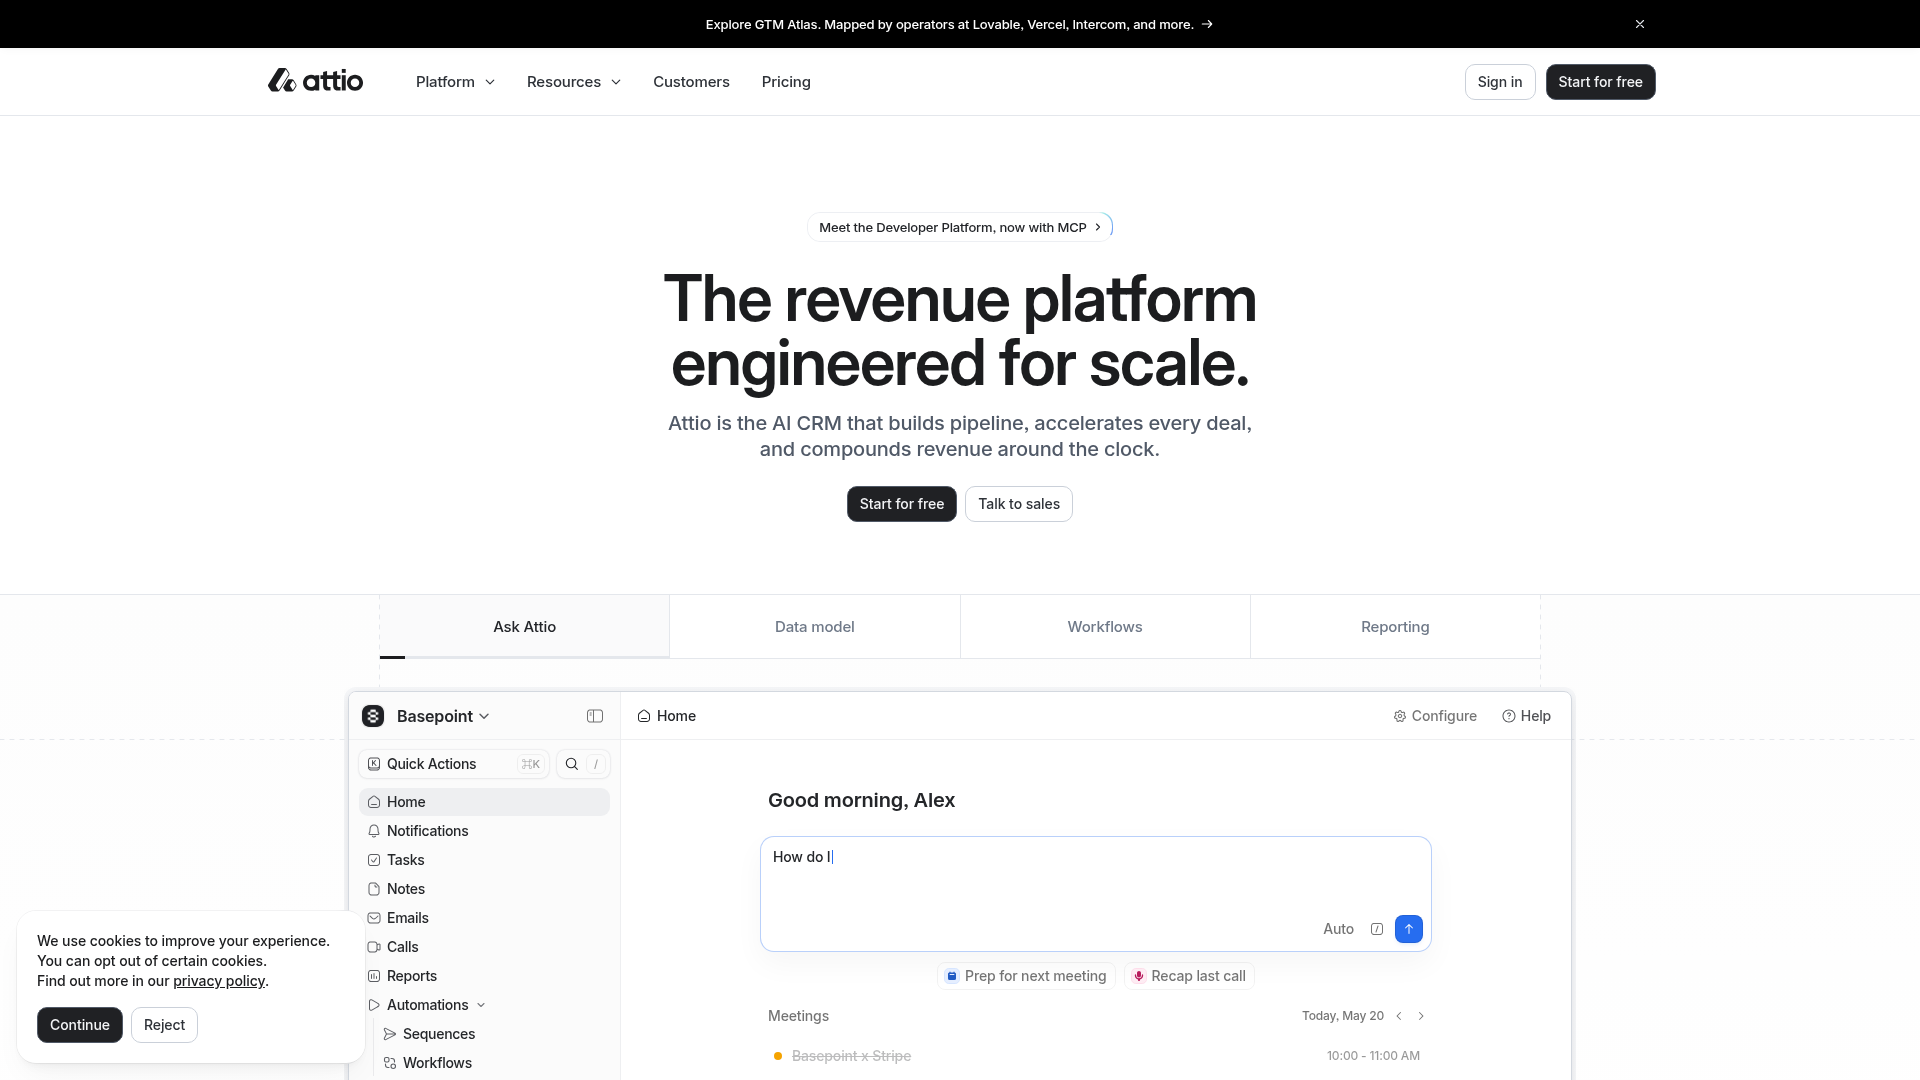Open the privacy policy link
Viewport: 1920px width, 1080px height.
click(x=219, y=981)
